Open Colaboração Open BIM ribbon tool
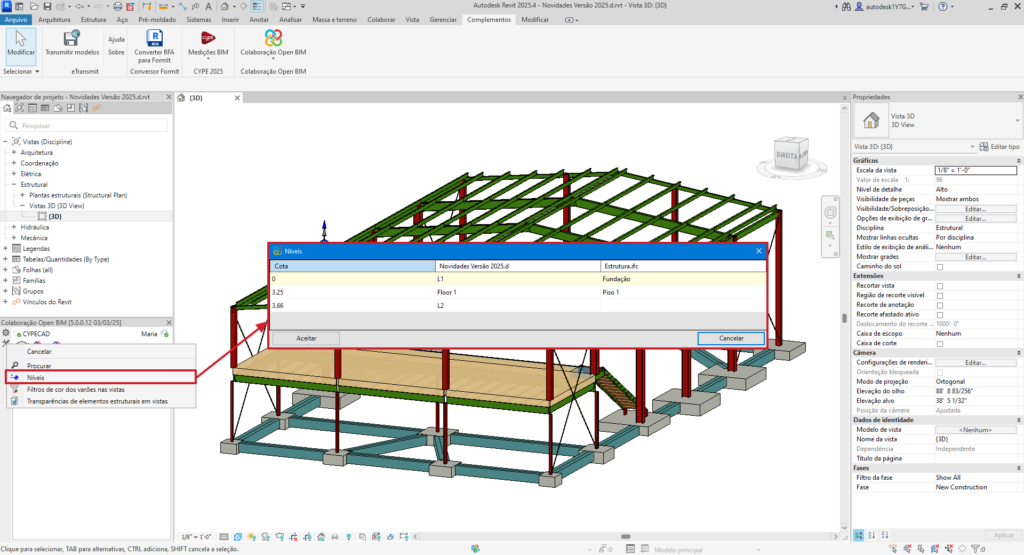The height and width of the screenshot is (555, 1024). [273, 43]
